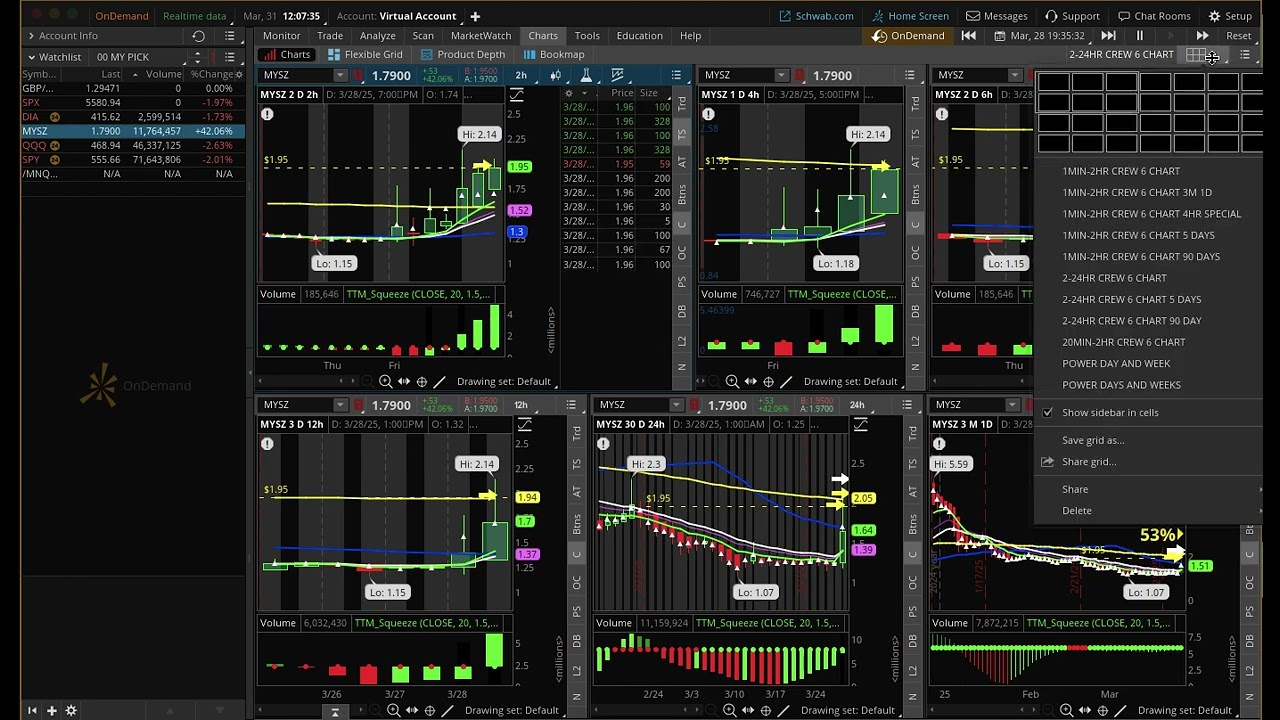This screenshot has width=1280, height=720.
Task: Open the Flexible Grid subtab
Action: point(366,55)
